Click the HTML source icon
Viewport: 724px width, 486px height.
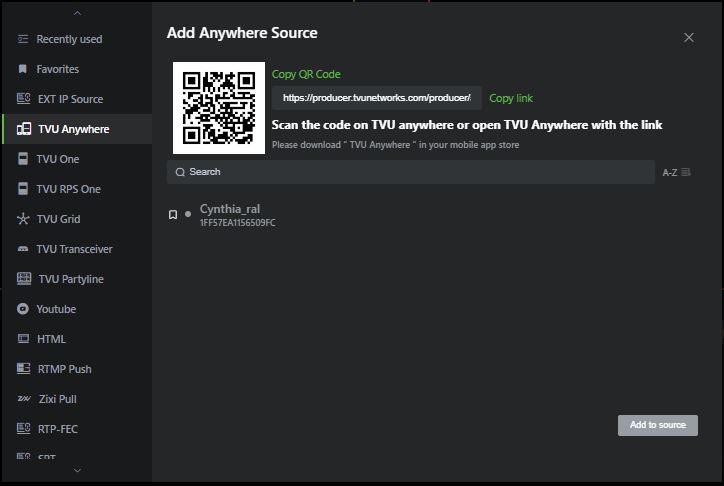(x=23, y=339)
